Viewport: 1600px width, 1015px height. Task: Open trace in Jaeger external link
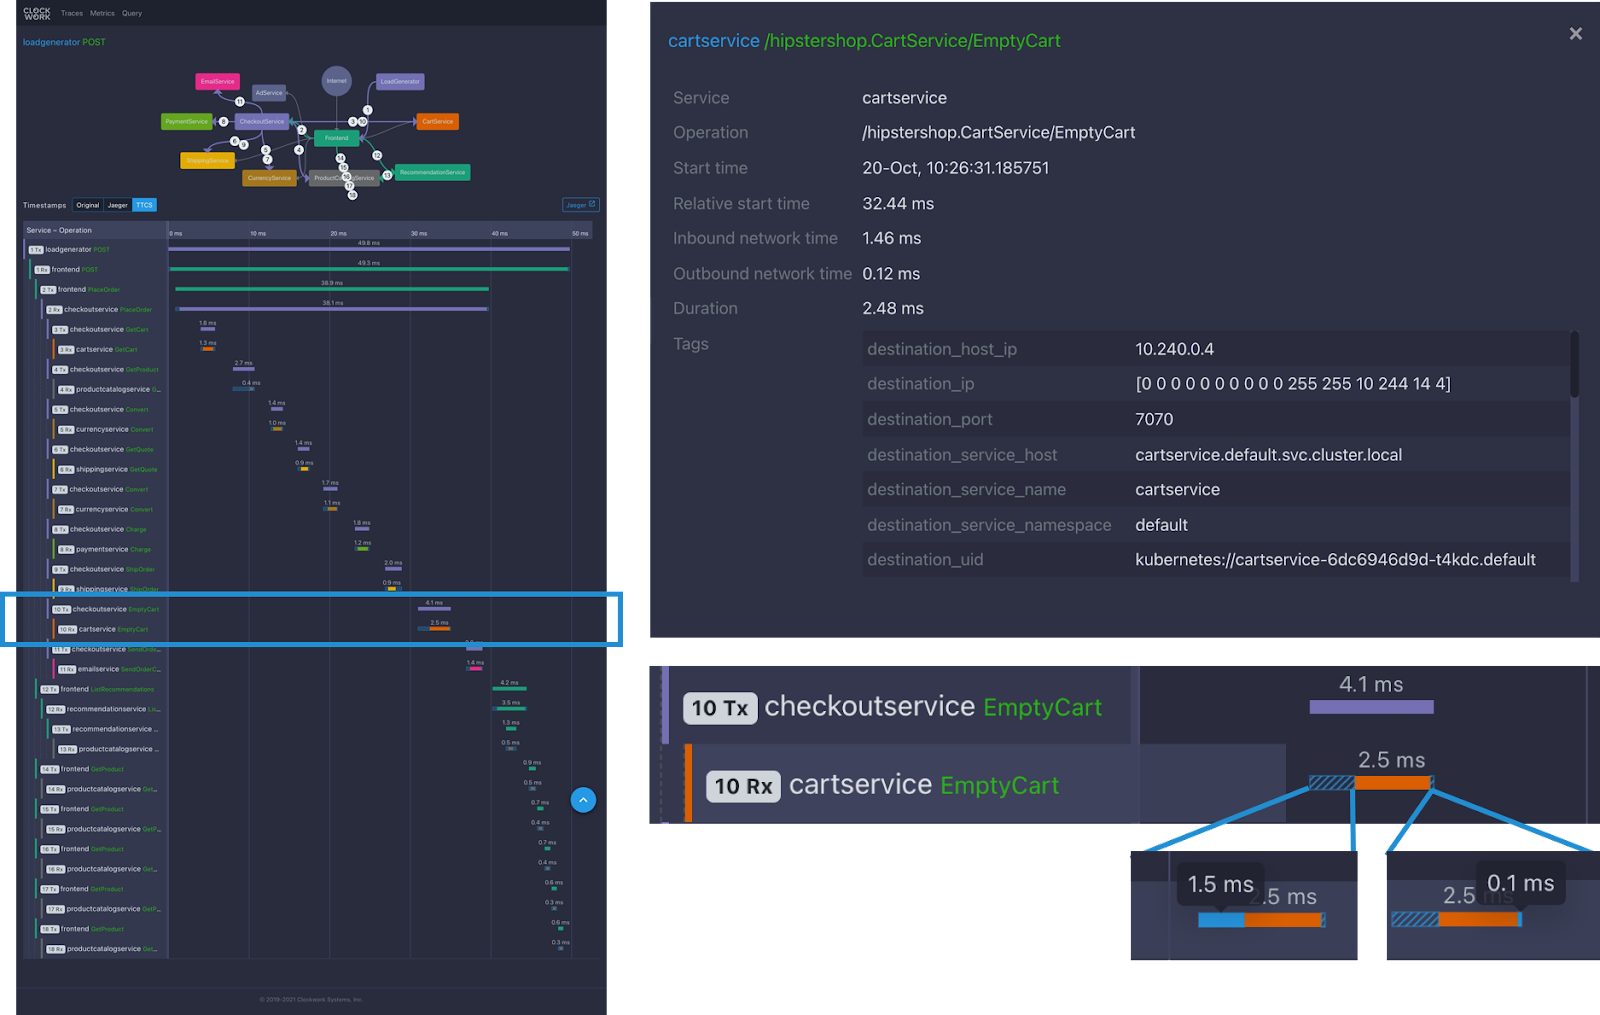[580, 205]
